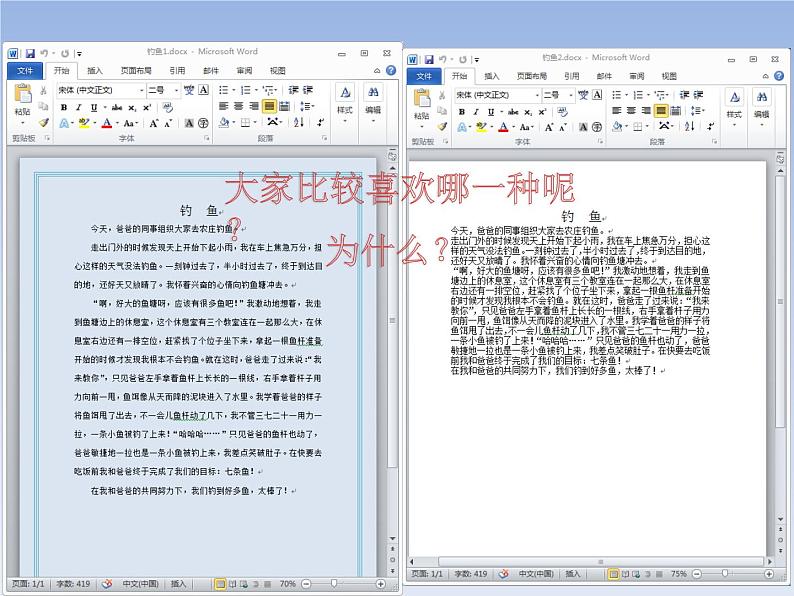The width and height of the screenshot is (794, 596).
Task: Switch to 页面布局 tab in 钓鱼1 window
Action: coord(136,70)
